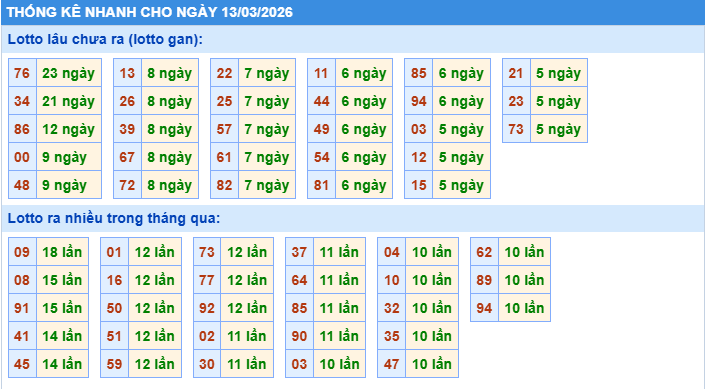Click lotto number 64

click(299, 280)
